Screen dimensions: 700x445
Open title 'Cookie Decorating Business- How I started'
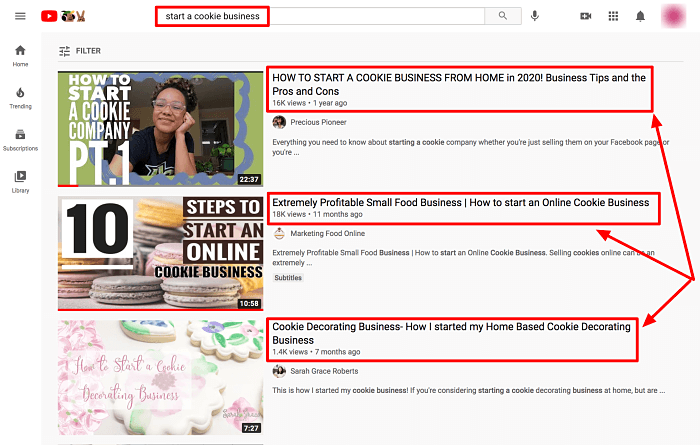tap(451, 333)
